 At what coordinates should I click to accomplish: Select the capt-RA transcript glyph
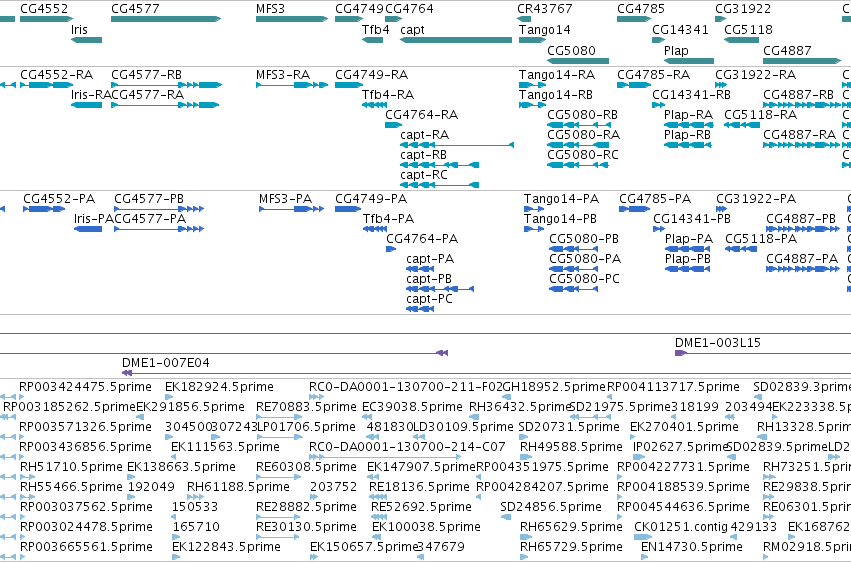[x=457, y=145]
